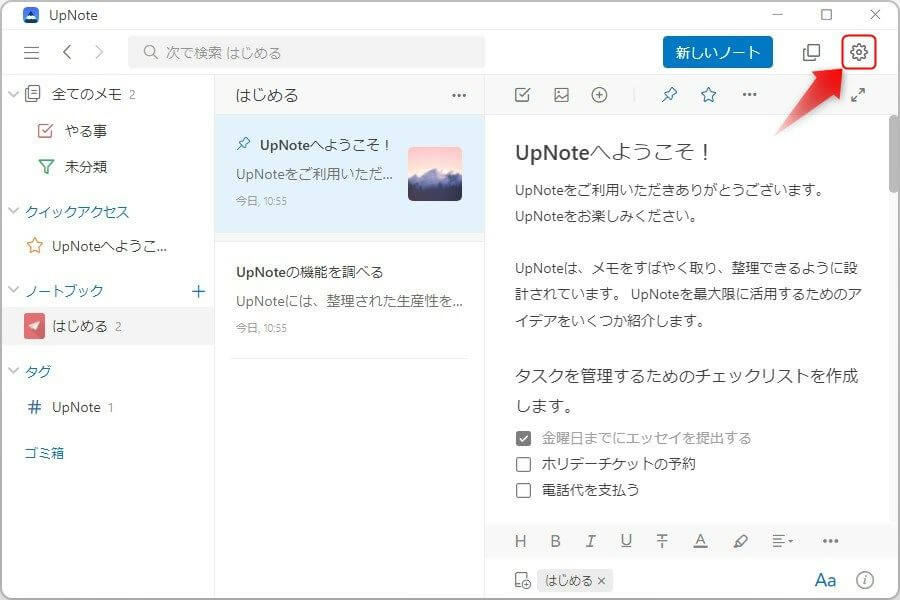
Task: Open more formatting options ellipsis
Action: click(831, 541)
